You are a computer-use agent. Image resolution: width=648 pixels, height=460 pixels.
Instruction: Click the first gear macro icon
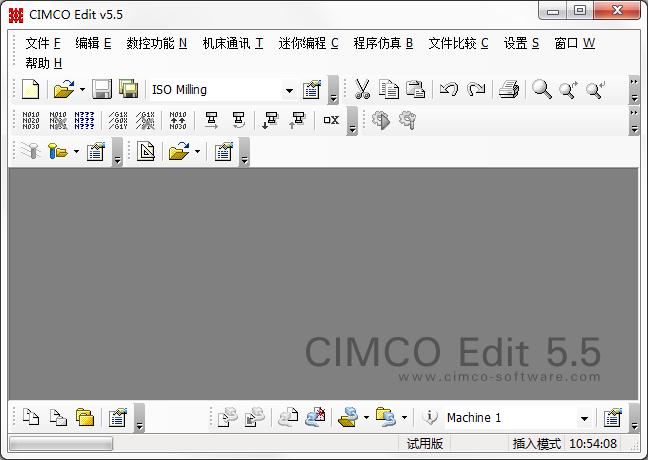381,120
